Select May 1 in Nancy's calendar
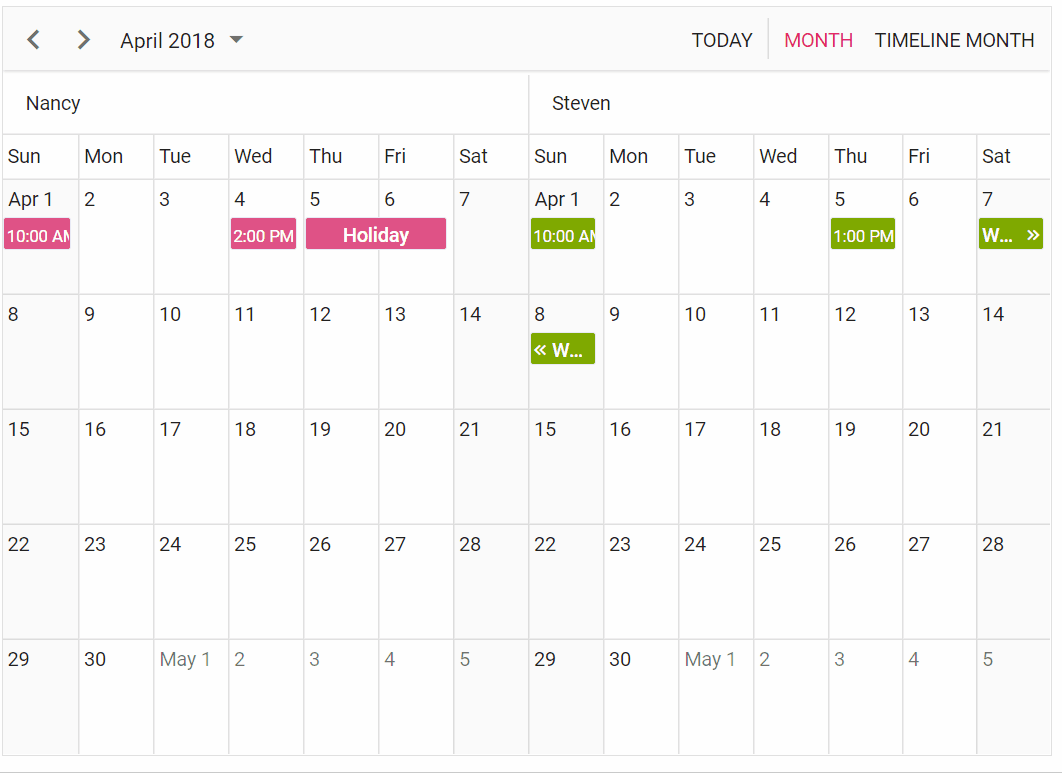 tap(190, 700)
